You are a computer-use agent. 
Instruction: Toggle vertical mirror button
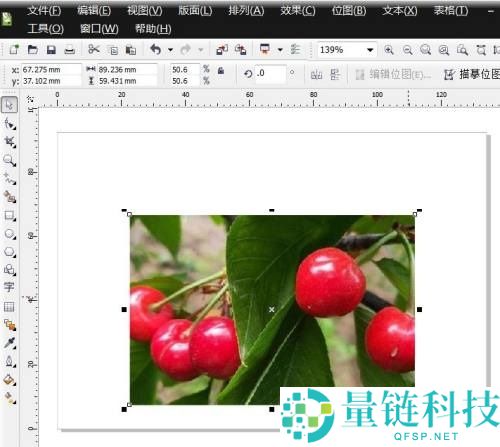point(335,74)
